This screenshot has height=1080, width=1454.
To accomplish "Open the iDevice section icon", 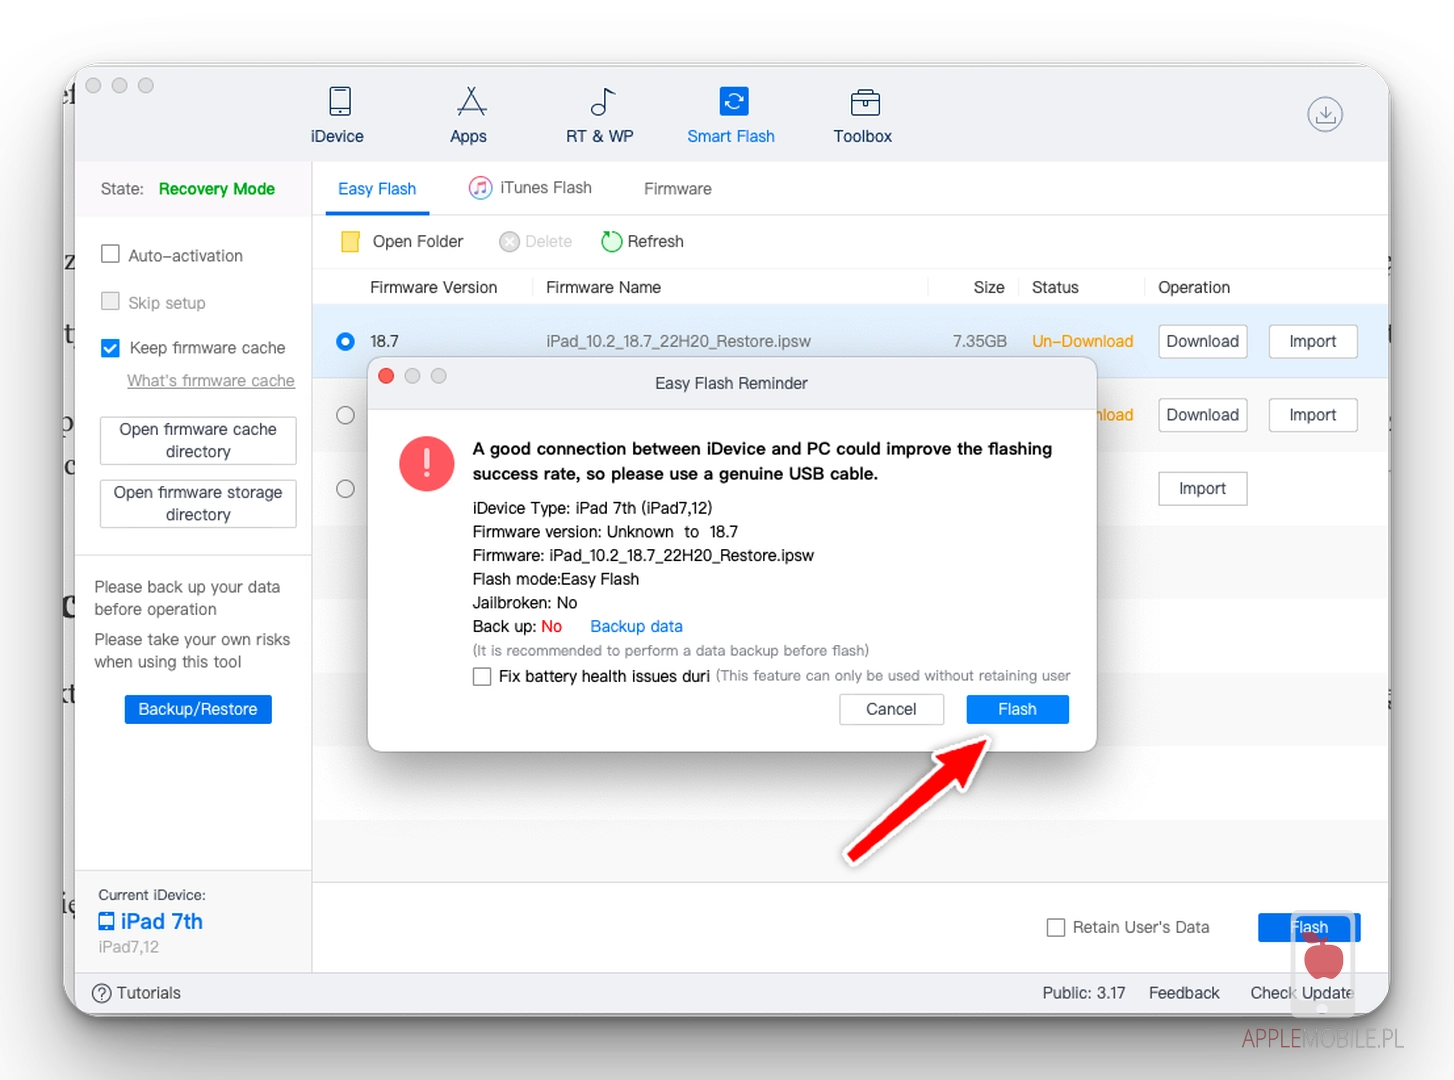I will click(x=339, y=102).
